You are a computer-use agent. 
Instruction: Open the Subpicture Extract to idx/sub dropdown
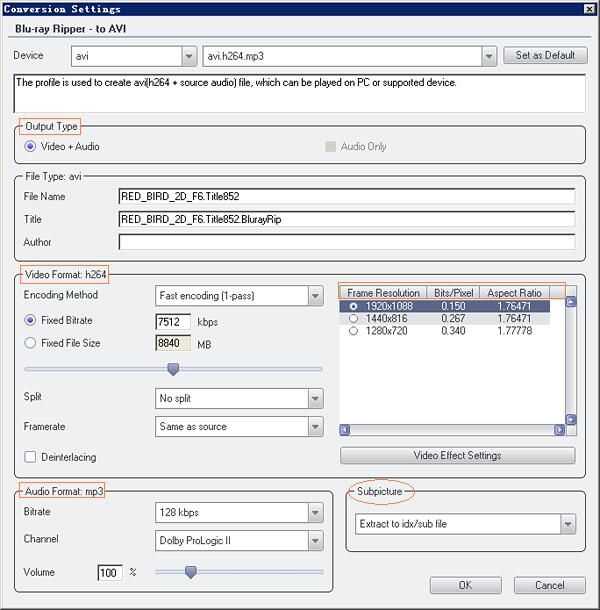click(x=465, y=524)
